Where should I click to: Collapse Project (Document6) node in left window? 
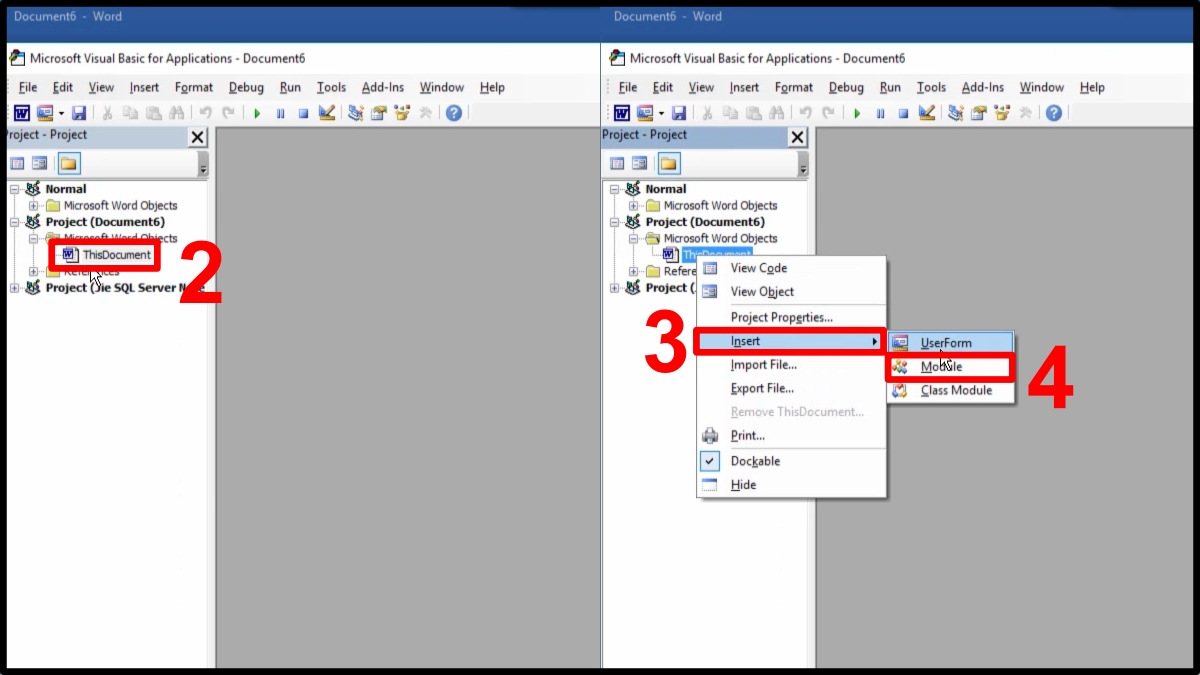coord(15,222)
